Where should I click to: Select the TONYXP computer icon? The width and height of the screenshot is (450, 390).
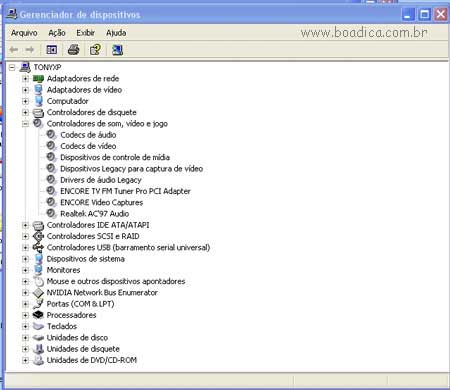tap(25, 67)
